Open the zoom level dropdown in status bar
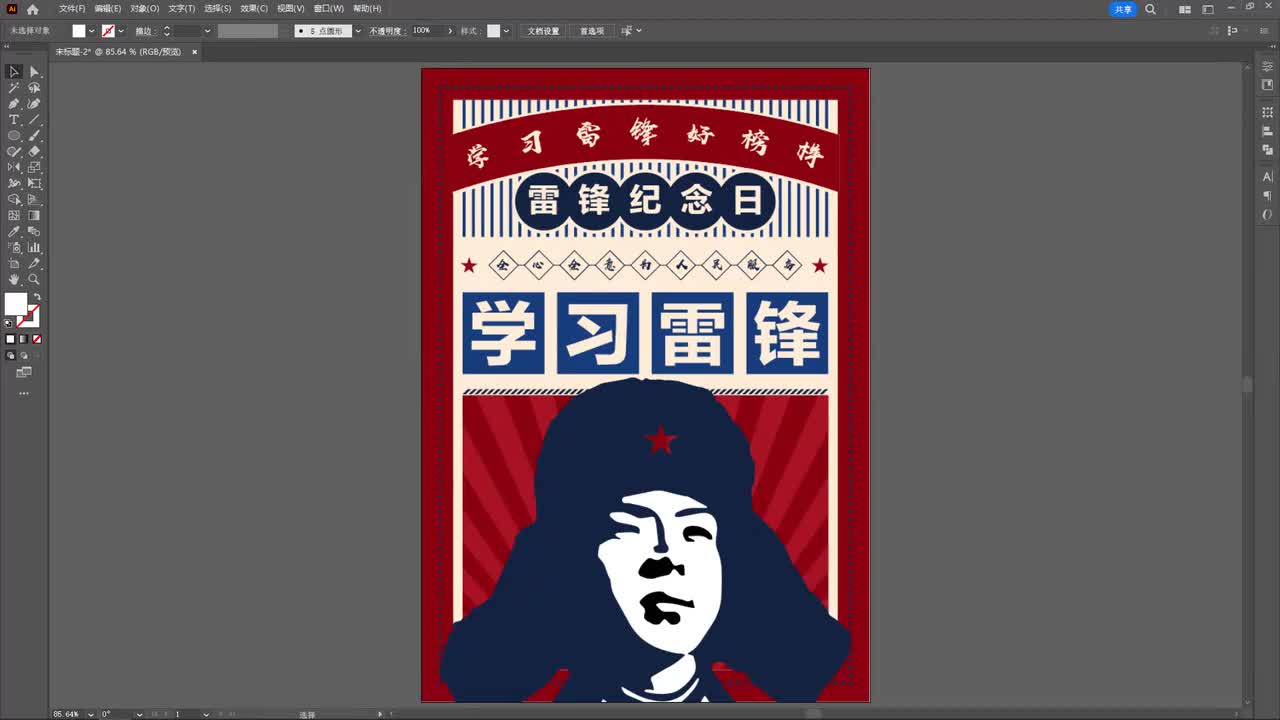 pos(91,714)
